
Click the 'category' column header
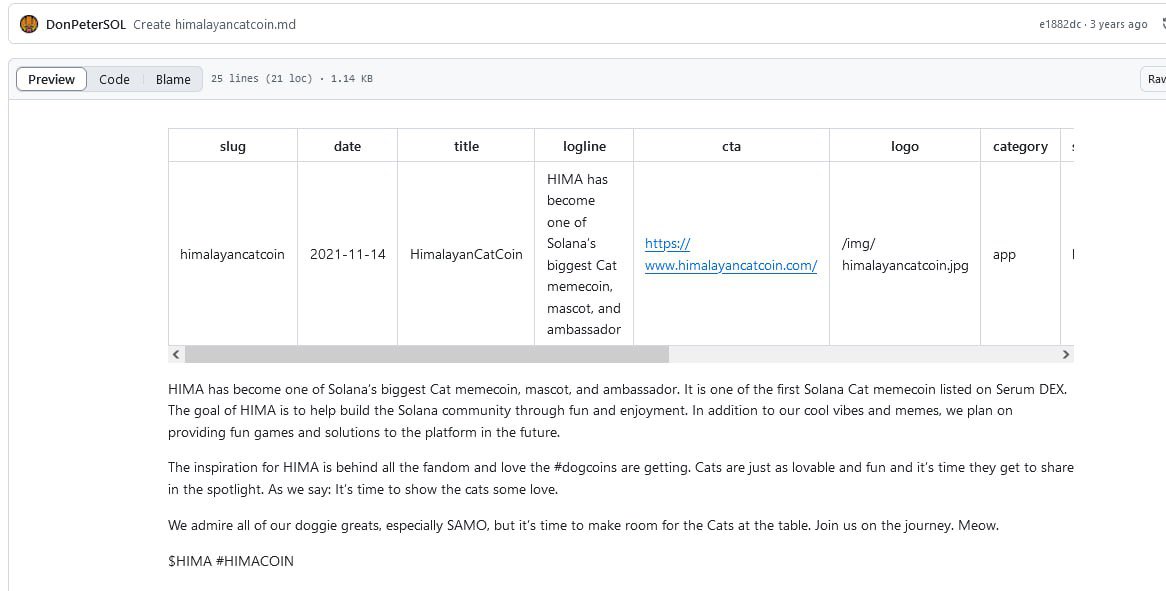click(x=1020, y=146)
